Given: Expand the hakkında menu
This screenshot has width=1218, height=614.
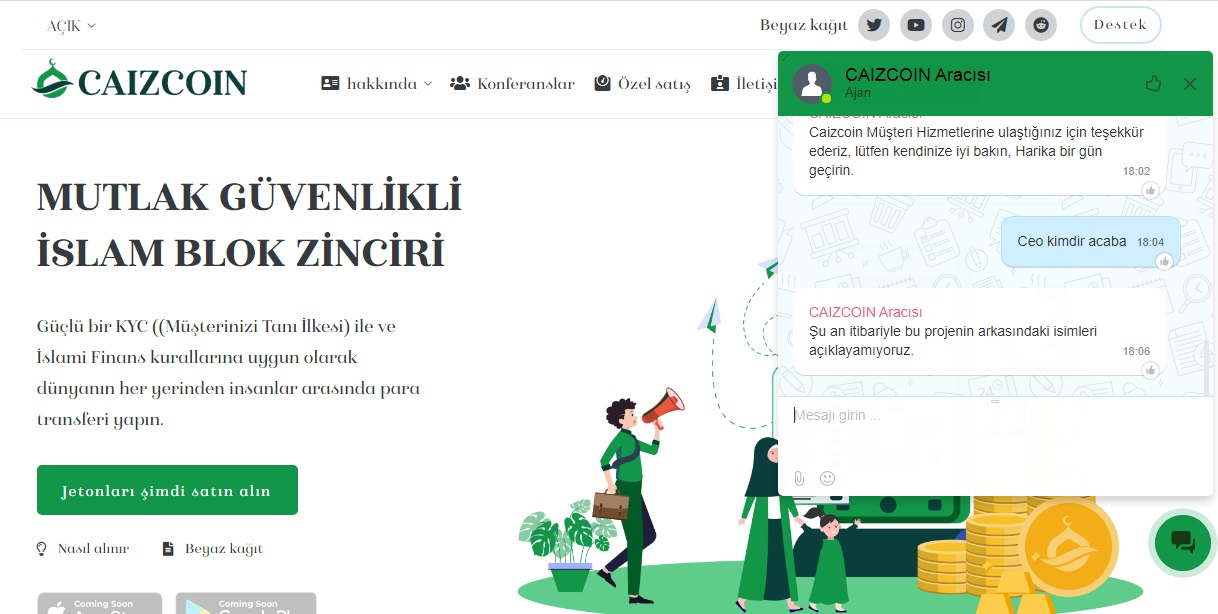Looking at the screenshot, I should 376,84.
